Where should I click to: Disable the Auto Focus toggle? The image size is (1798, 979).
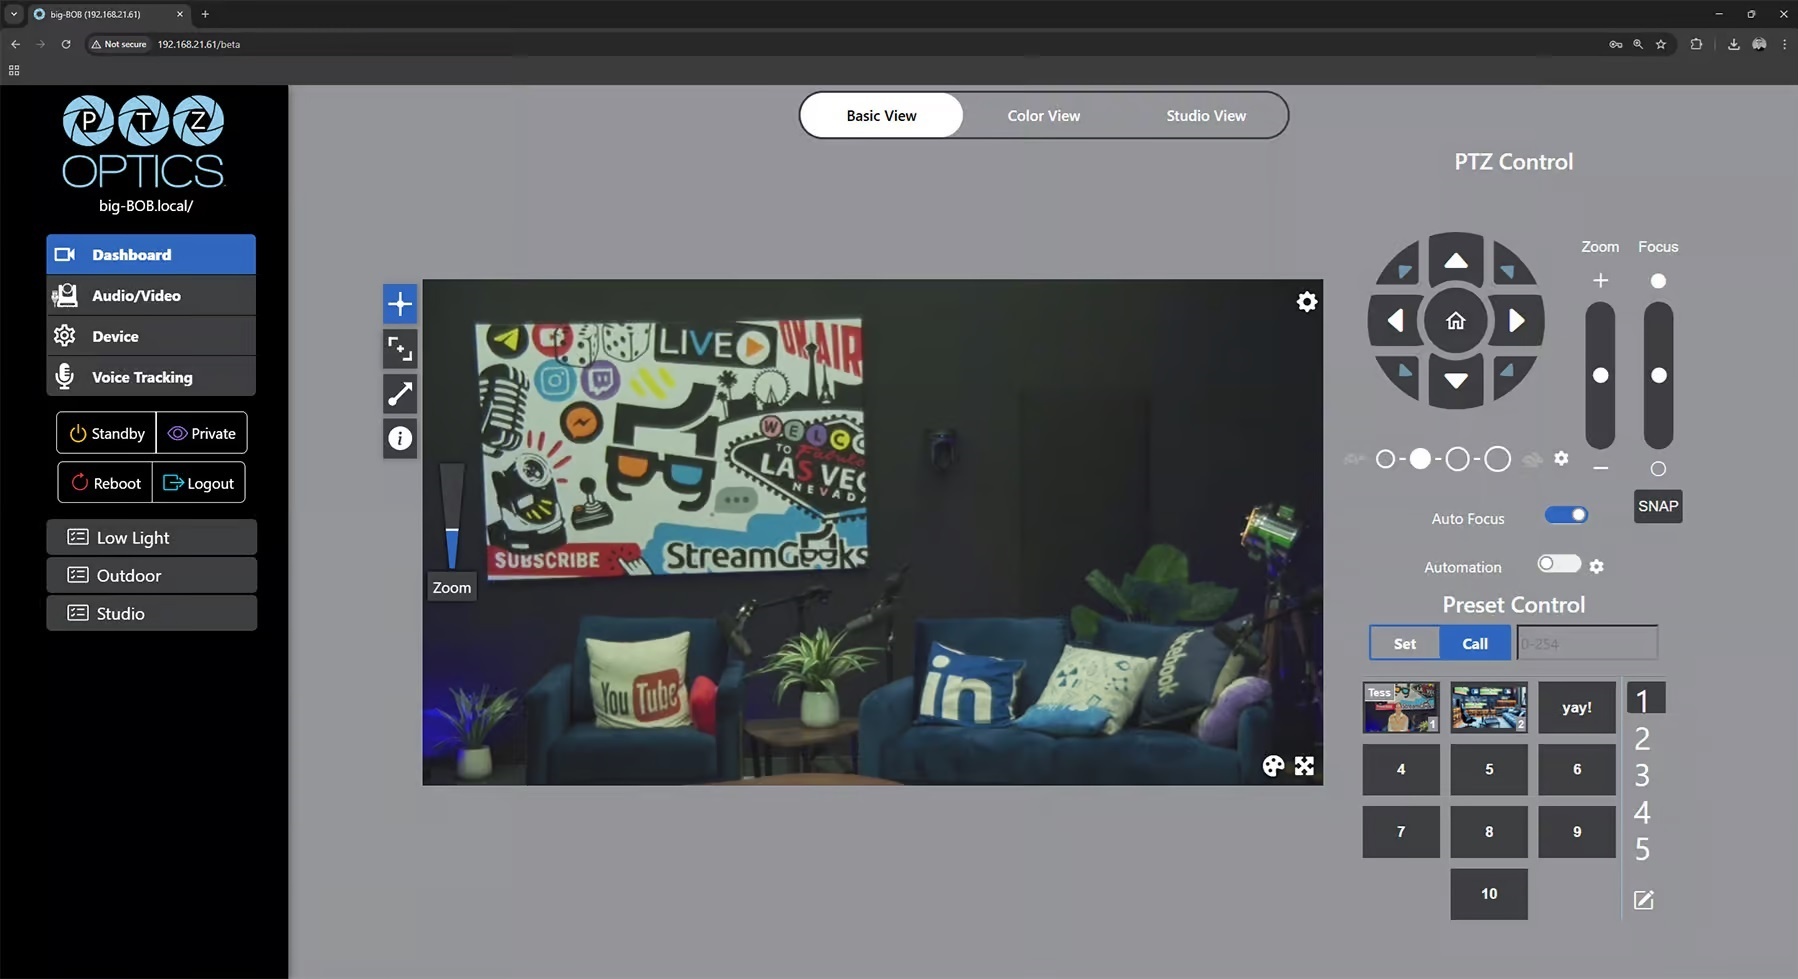(1565, 516)
